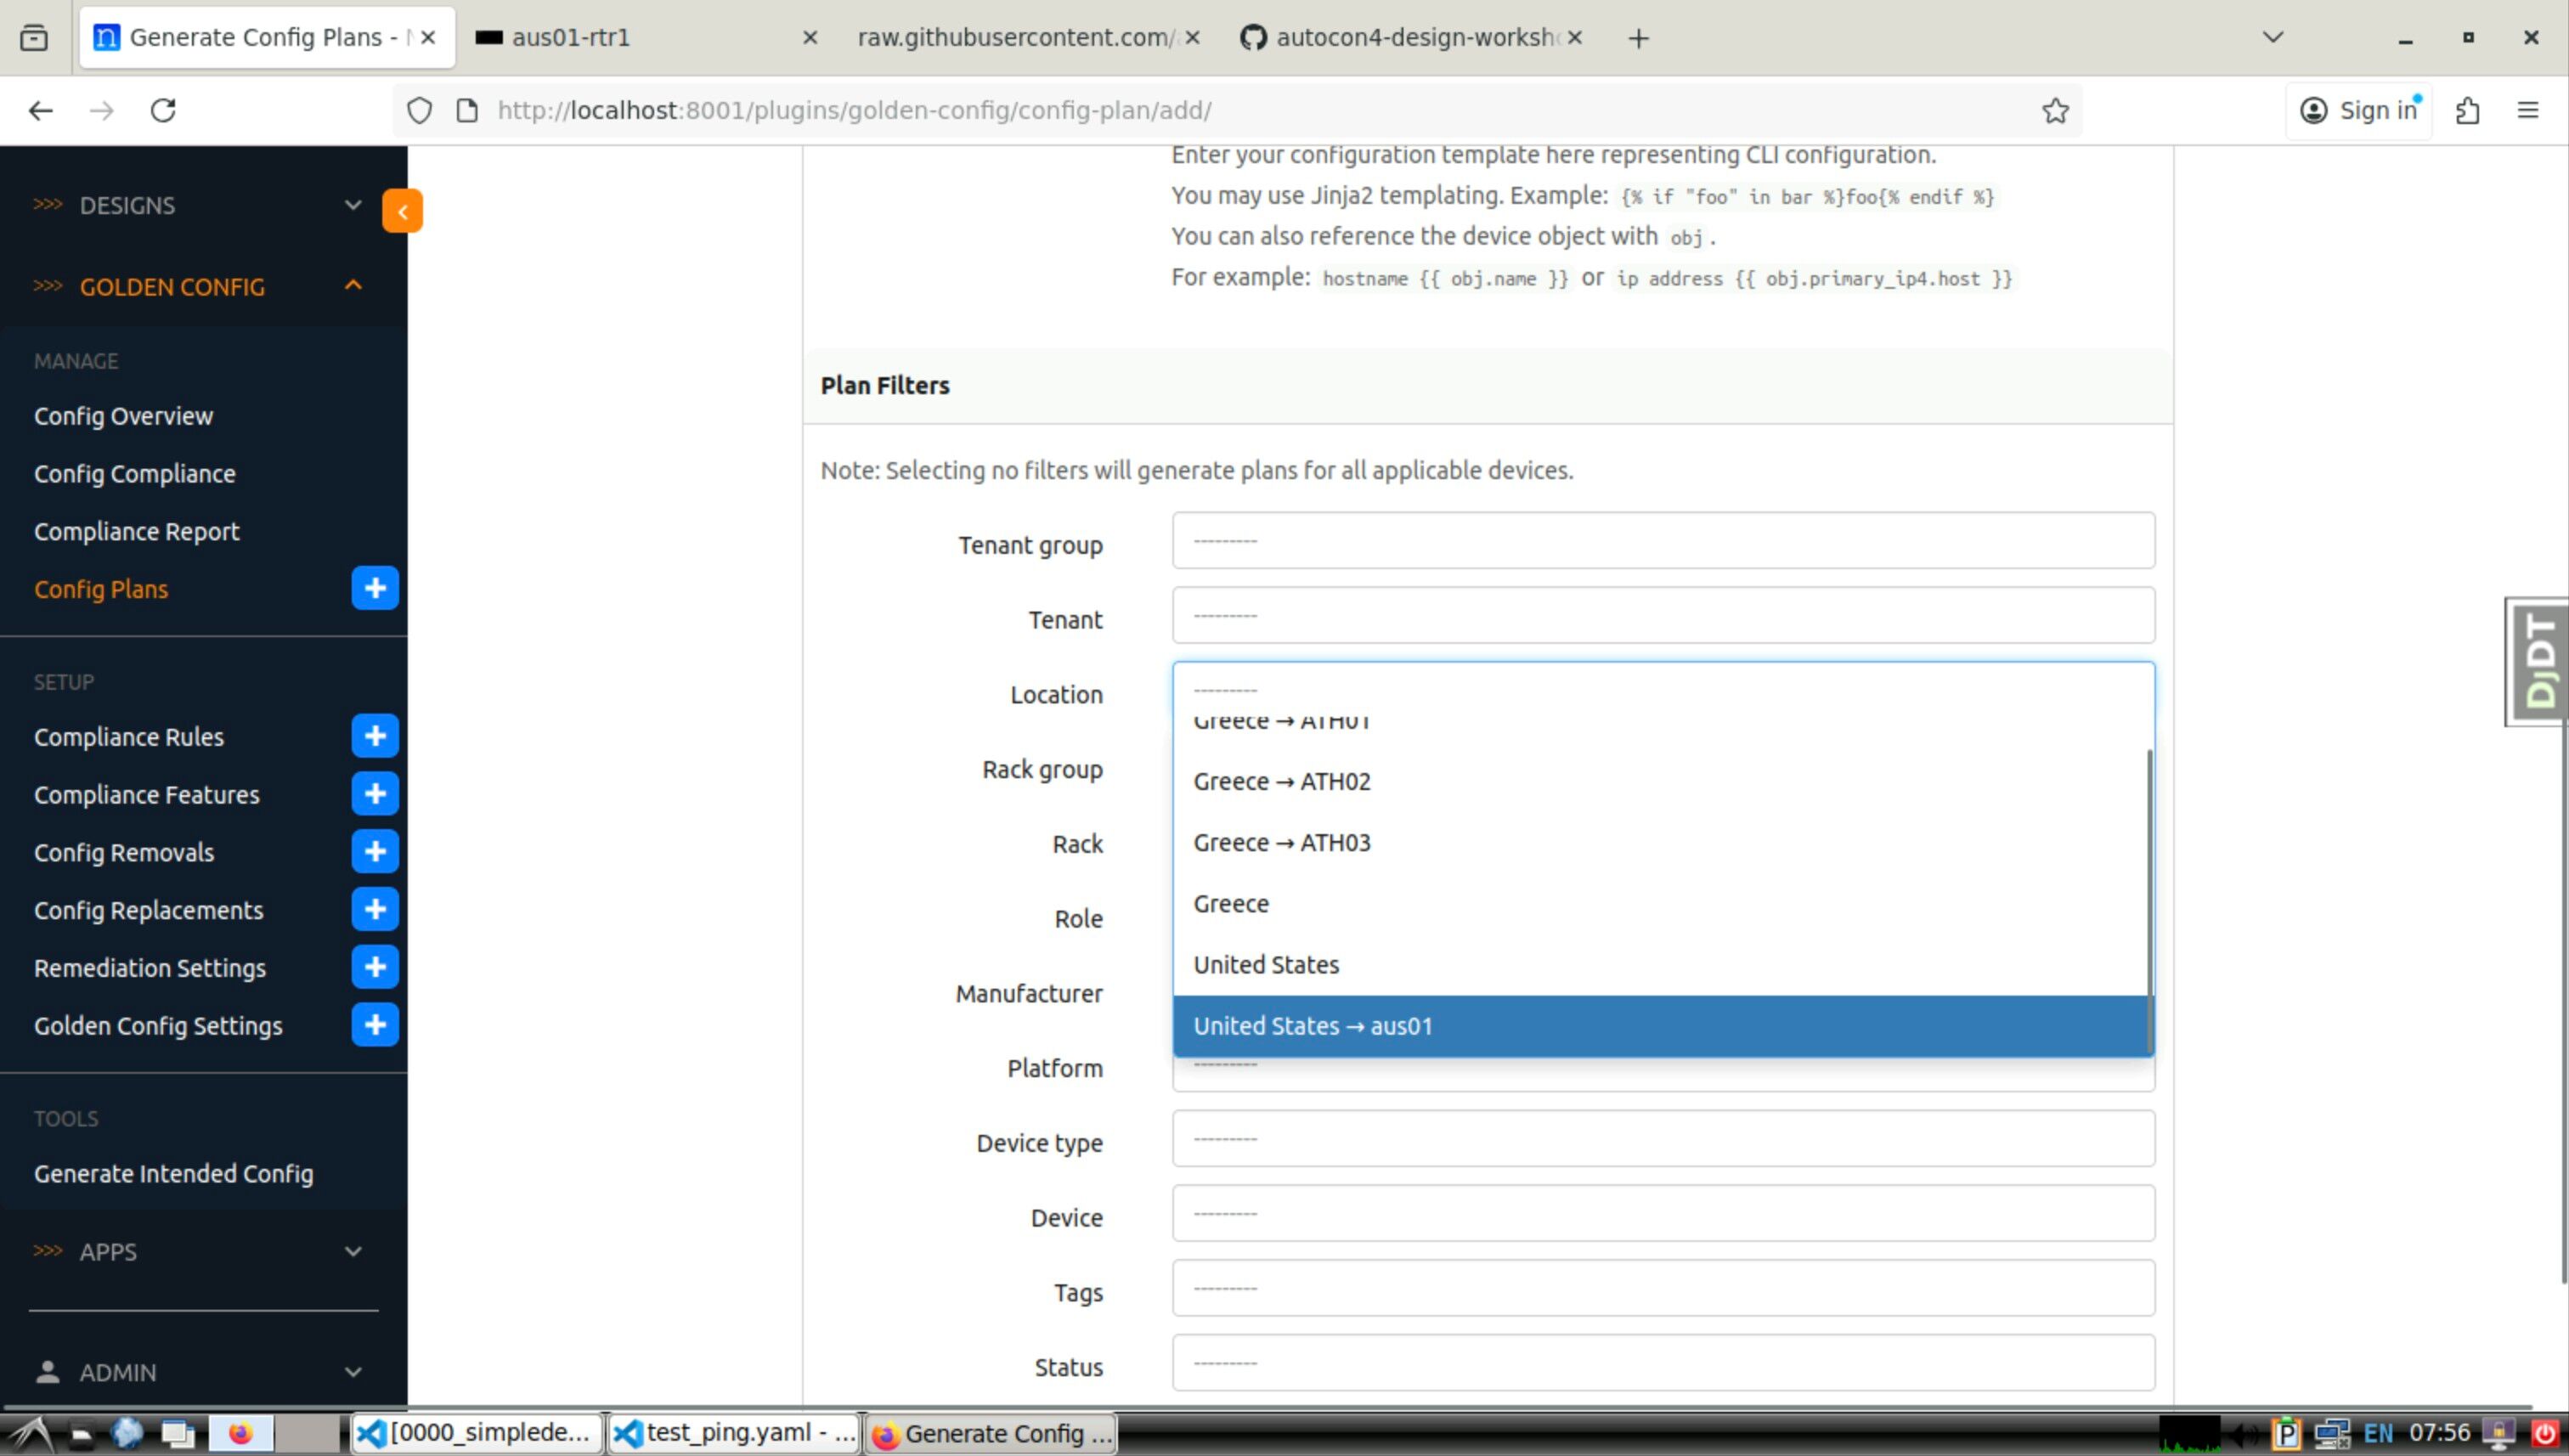Click the plus icon beside Config Plans

click(x=375, y=588)
